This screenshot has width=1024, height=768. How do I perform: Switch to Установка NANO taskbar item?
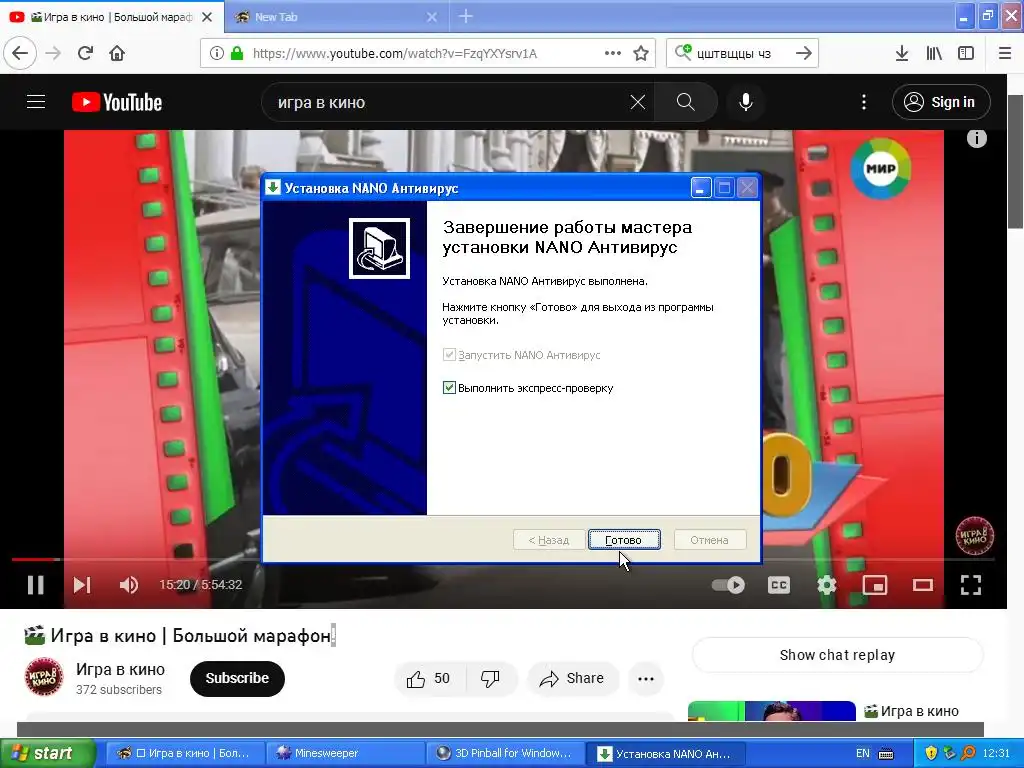(x=665, y=753)
